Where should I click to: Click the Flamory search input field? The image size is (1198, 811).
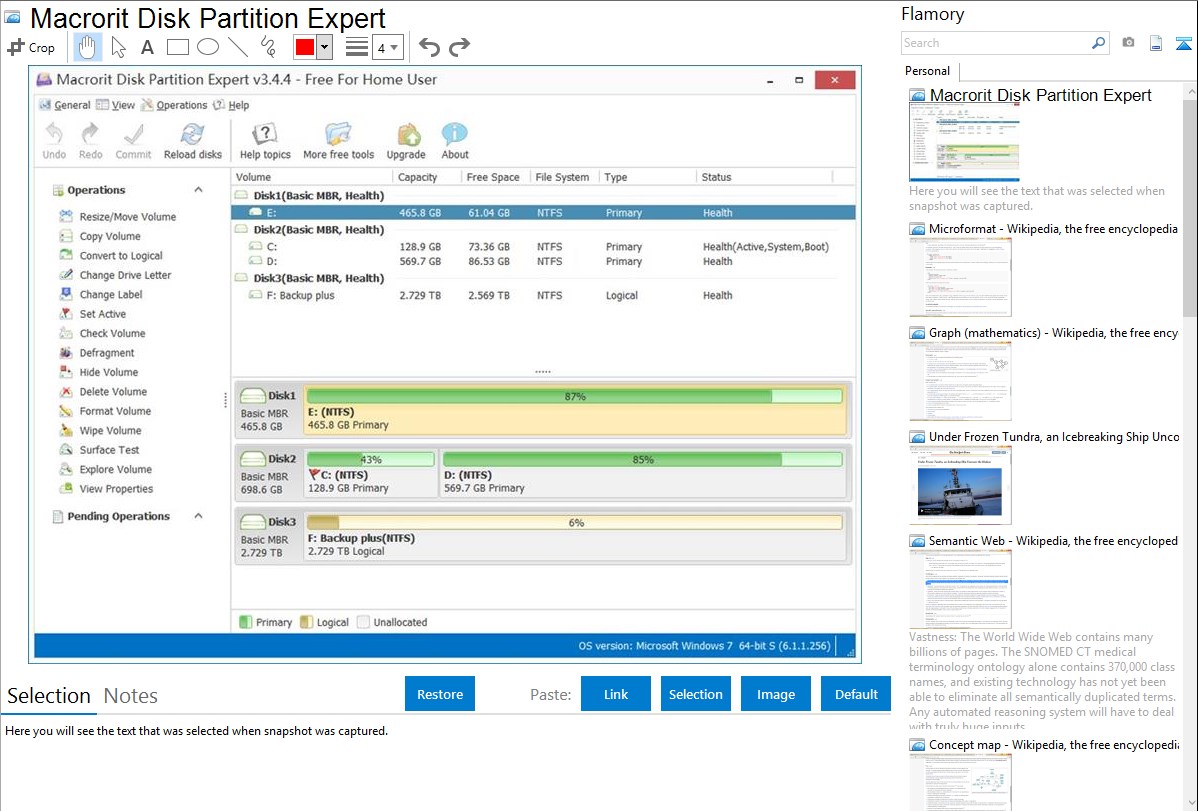point(996,43)
